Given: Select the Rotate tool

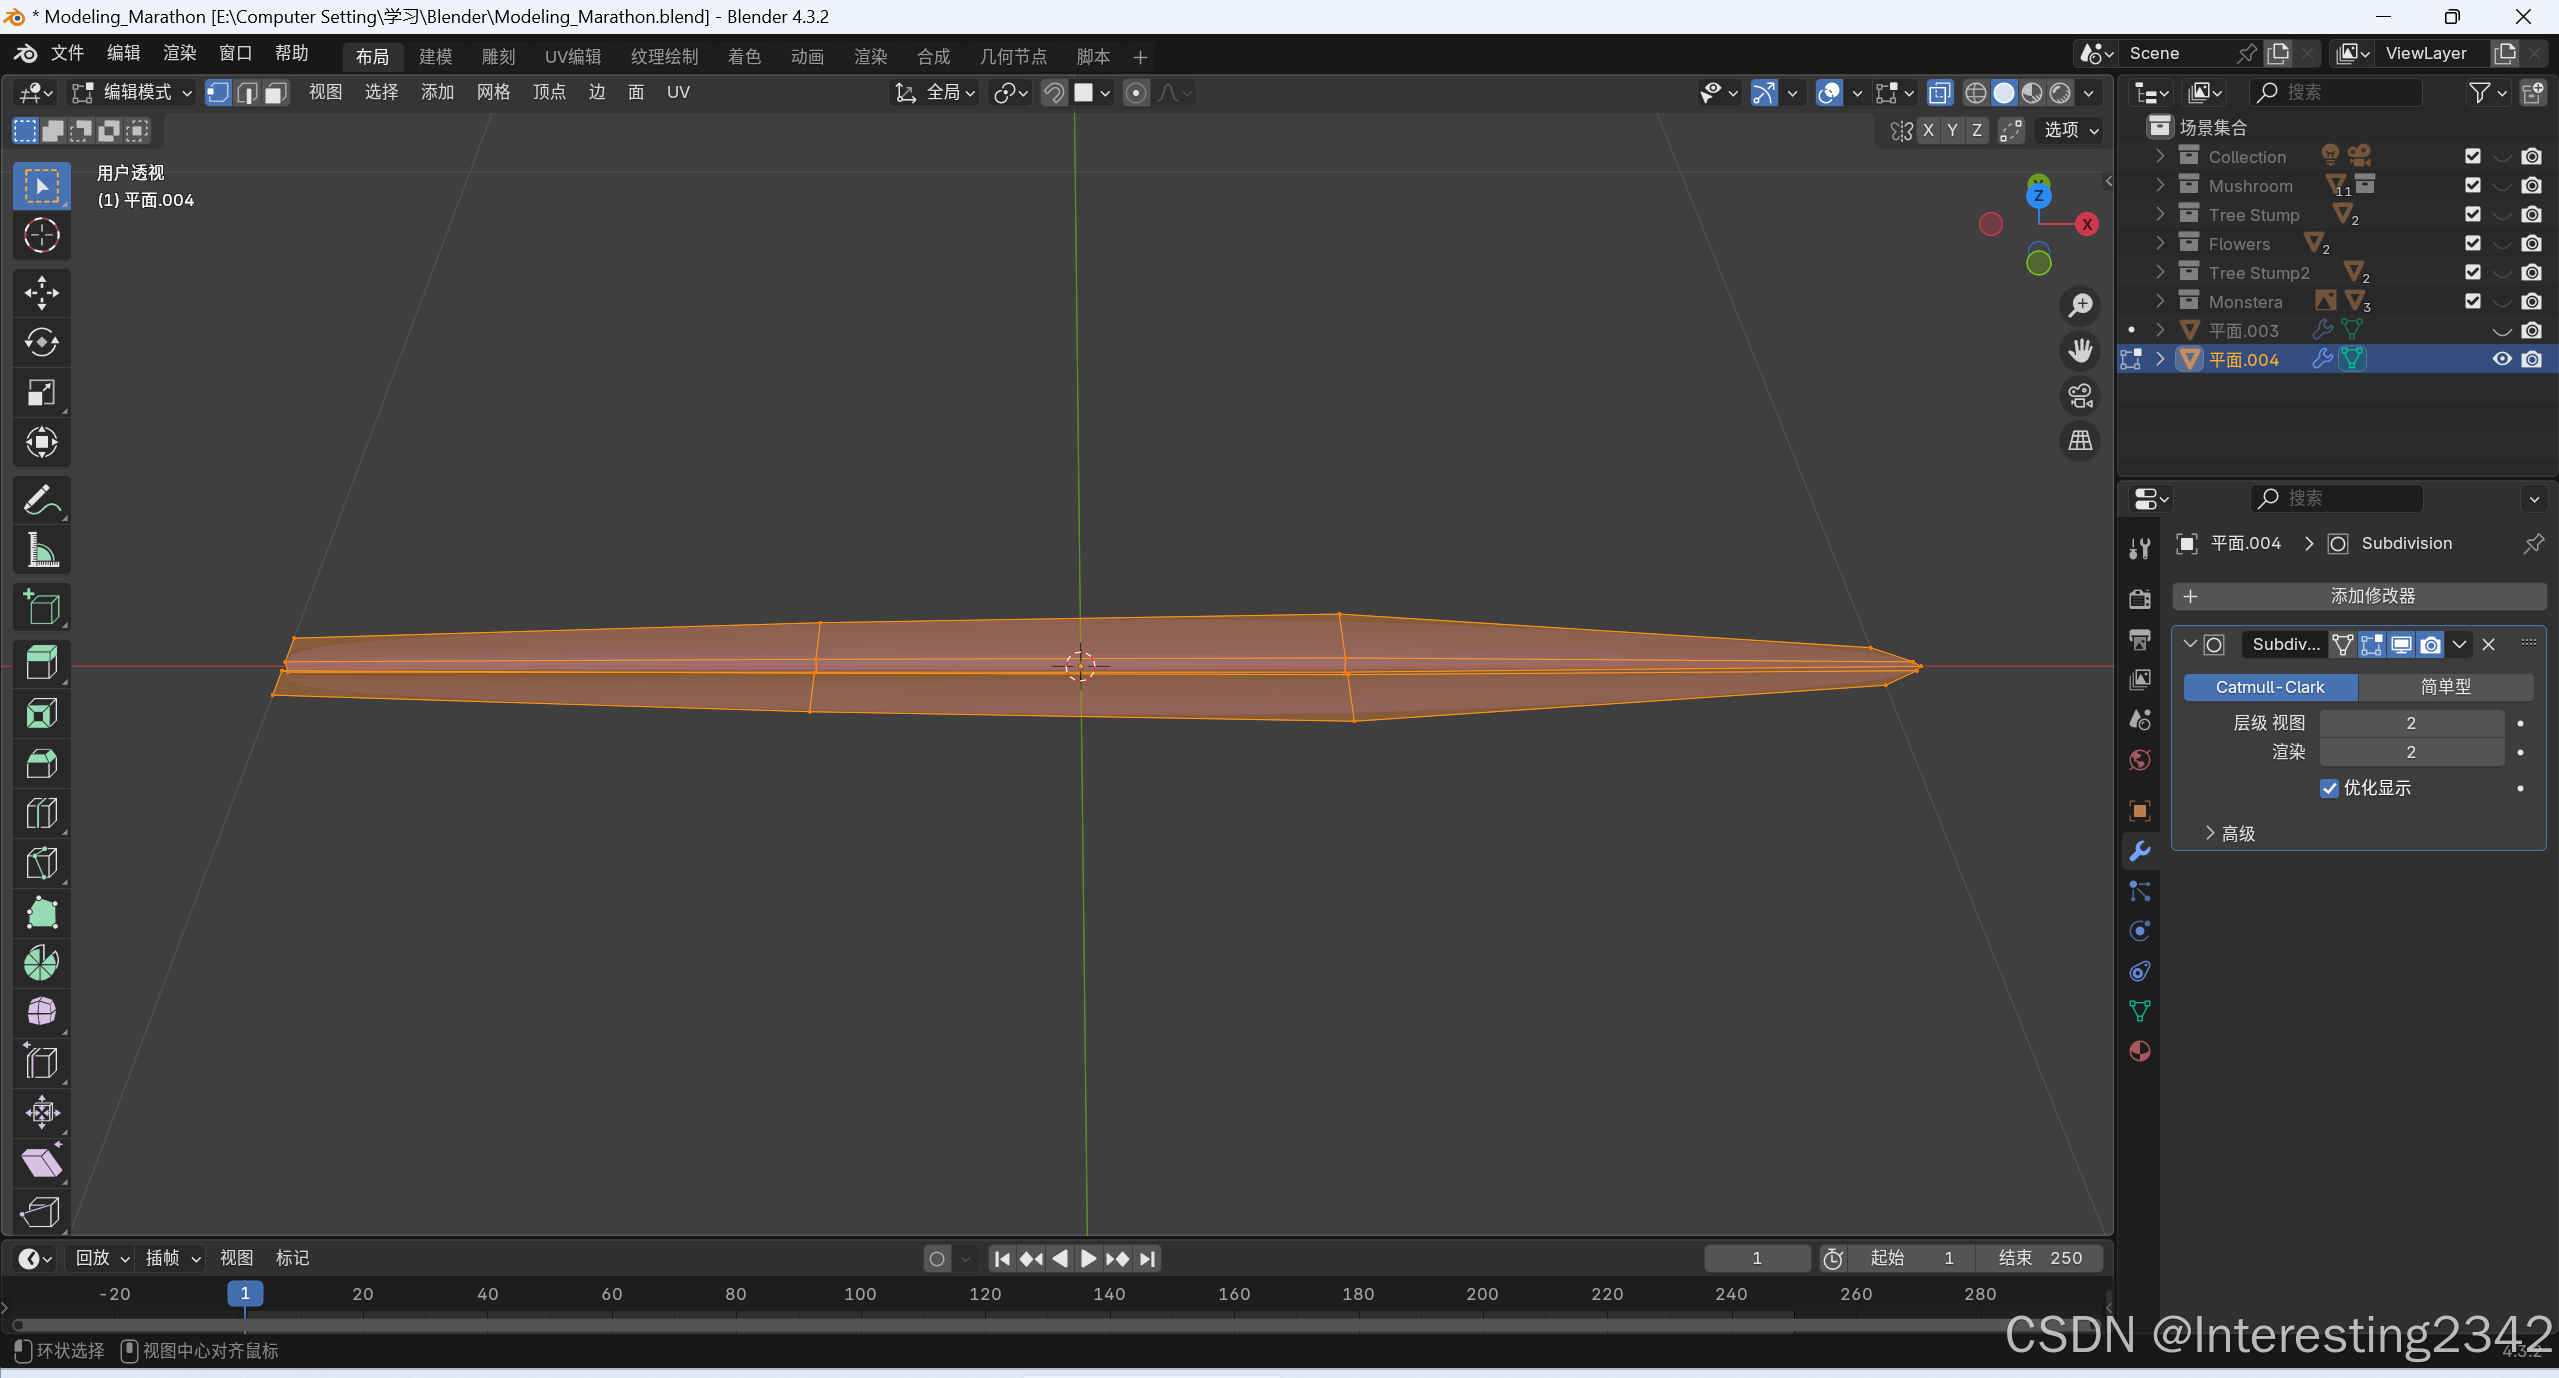Looking at the screenshot, I should pyautogui.click(x=41, y=342).
